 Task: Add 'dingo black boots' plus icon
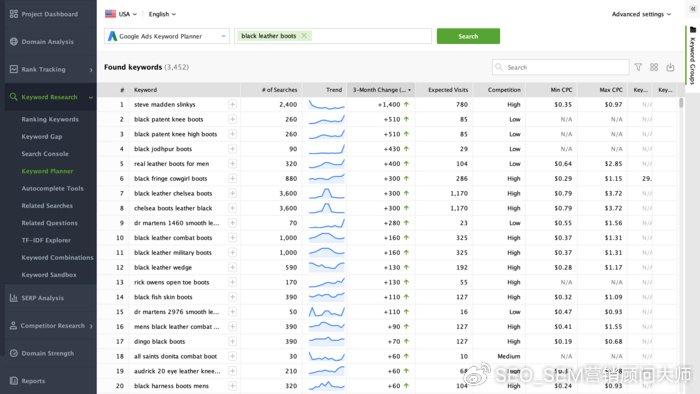[232, 341]
